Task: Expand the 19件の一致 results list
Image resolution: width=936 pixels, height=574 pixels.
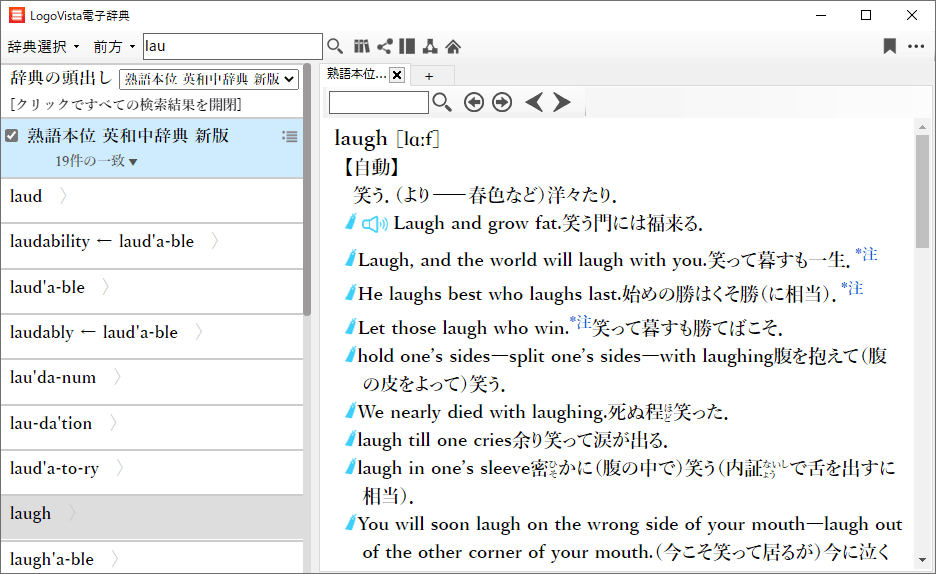Action: point(96,161)
